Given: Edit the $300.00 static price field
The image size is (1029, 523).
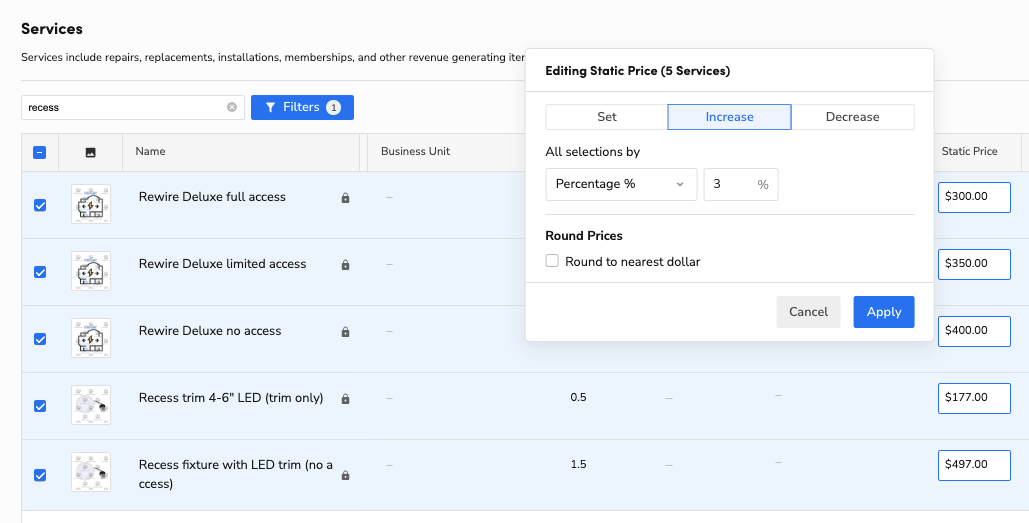Looking at the screenshot, I should click(x=974, y=197).
